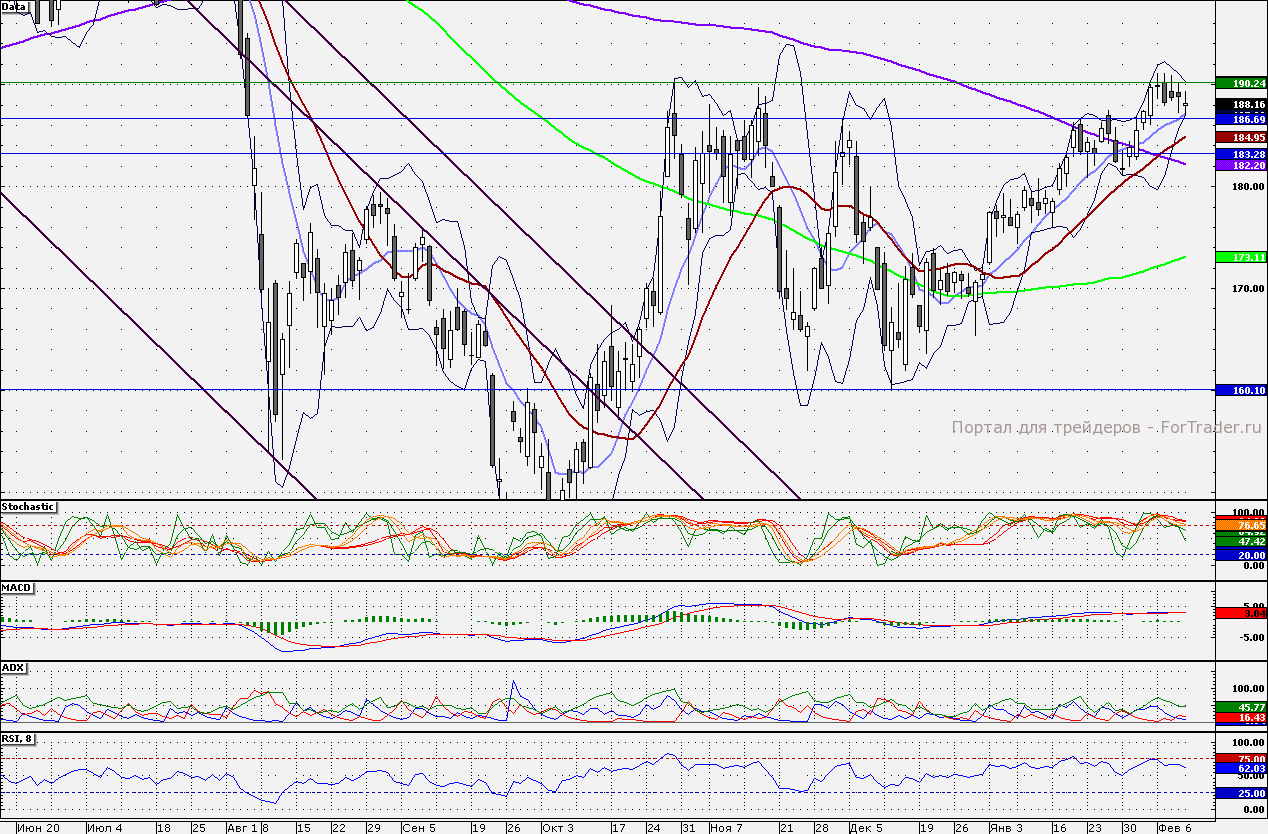Screen dimensions: 1268x834
Task: Select the black 188.16 current price label
Action: click(x=1240, y=104)
